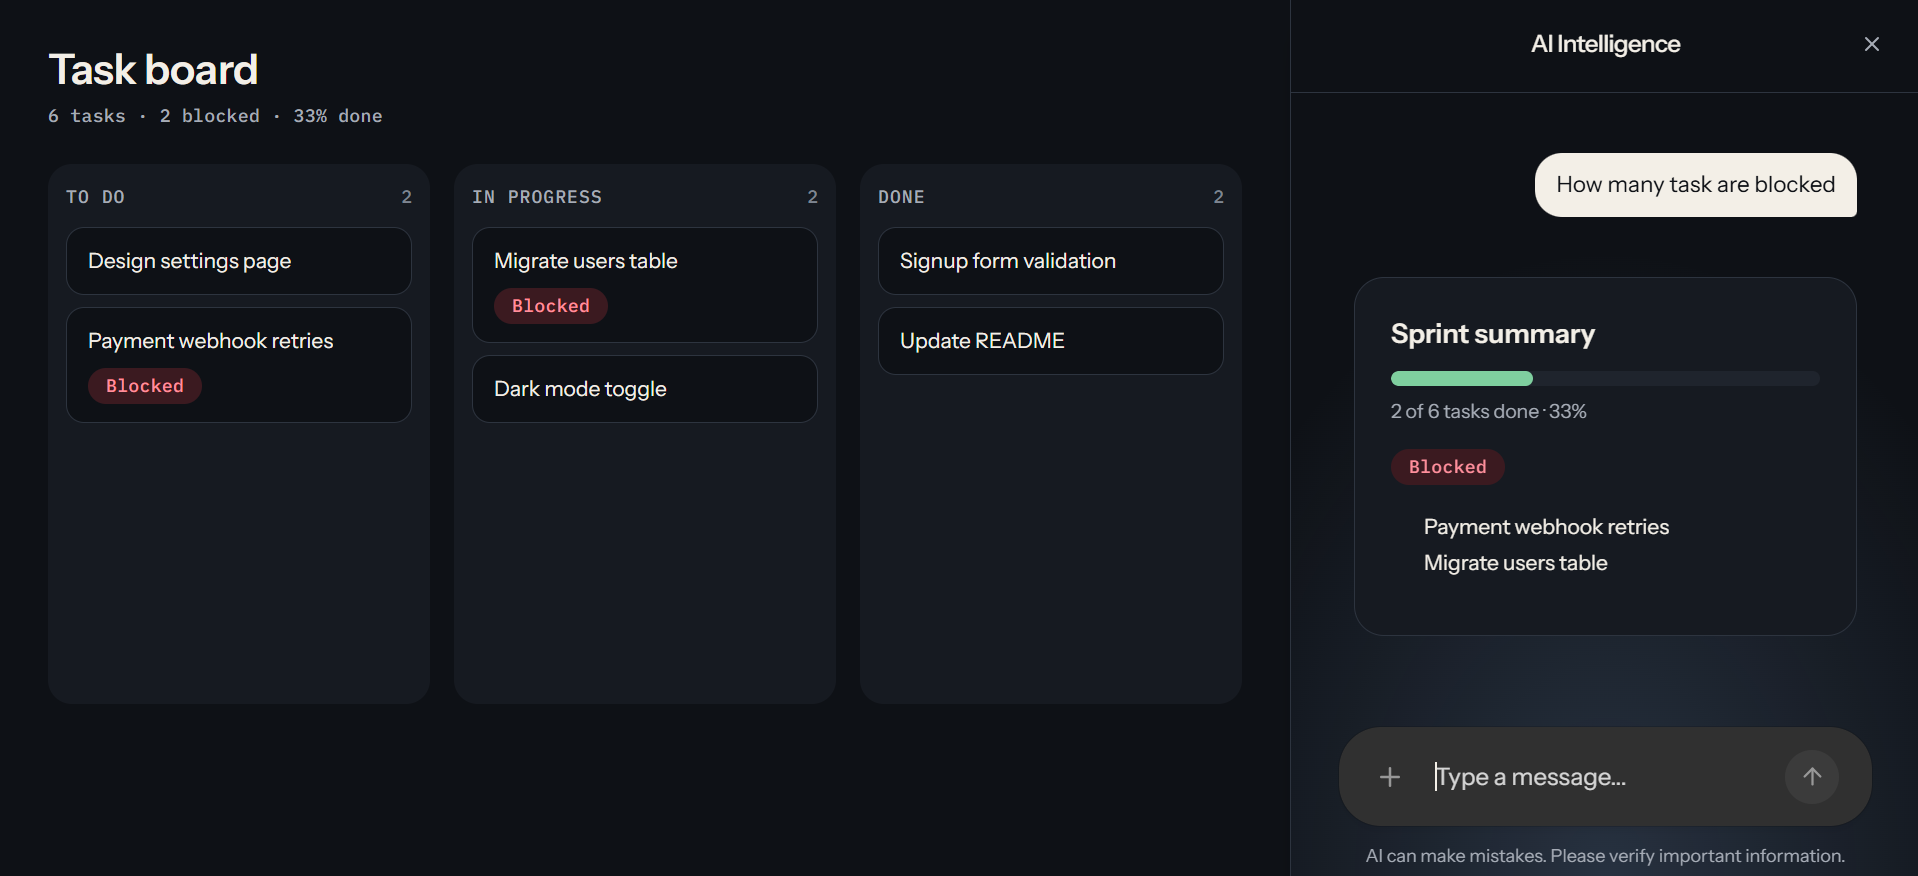This screenshot has width=1918, height=876.
Task: Click the IN PROGRESS column count 2
Action: pyautogui.click(x=813, y=197)
